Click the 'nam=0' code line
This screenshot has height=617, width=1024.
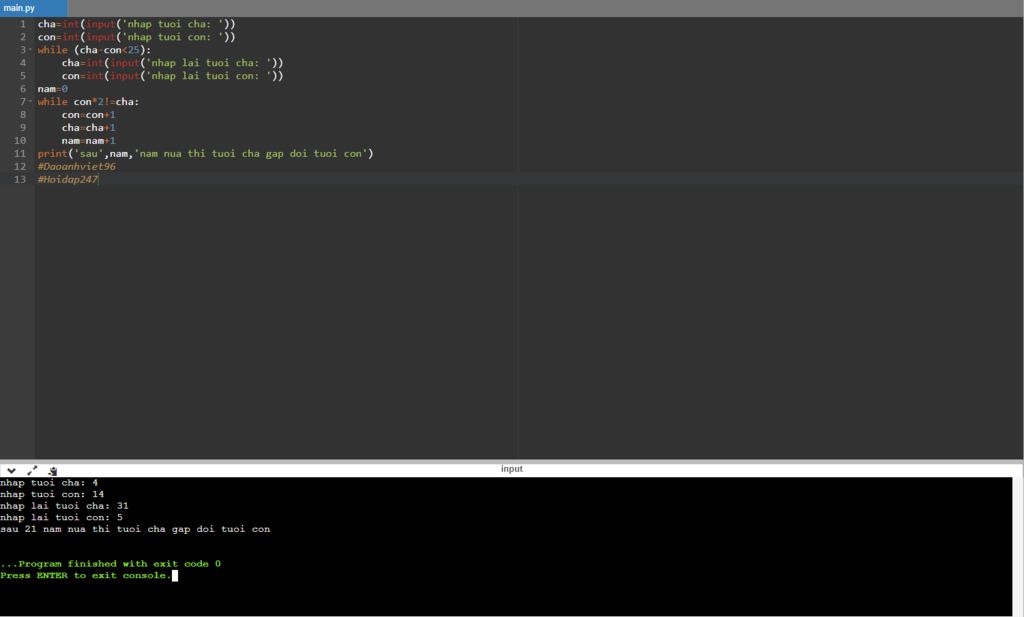(x=52, y=89)
